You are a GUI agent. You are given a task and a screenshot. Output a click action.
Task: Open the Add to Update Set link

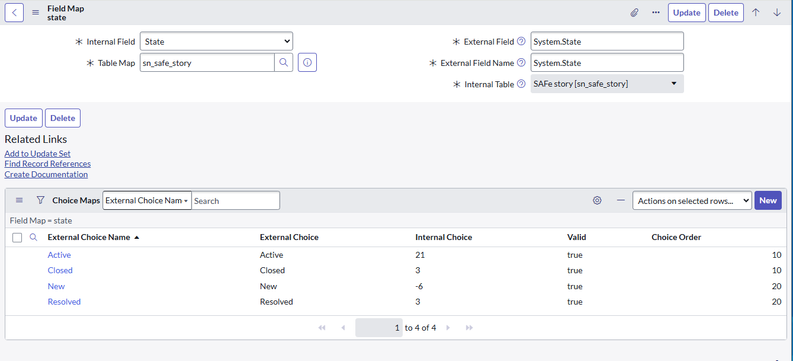click(x=37, y=153)
